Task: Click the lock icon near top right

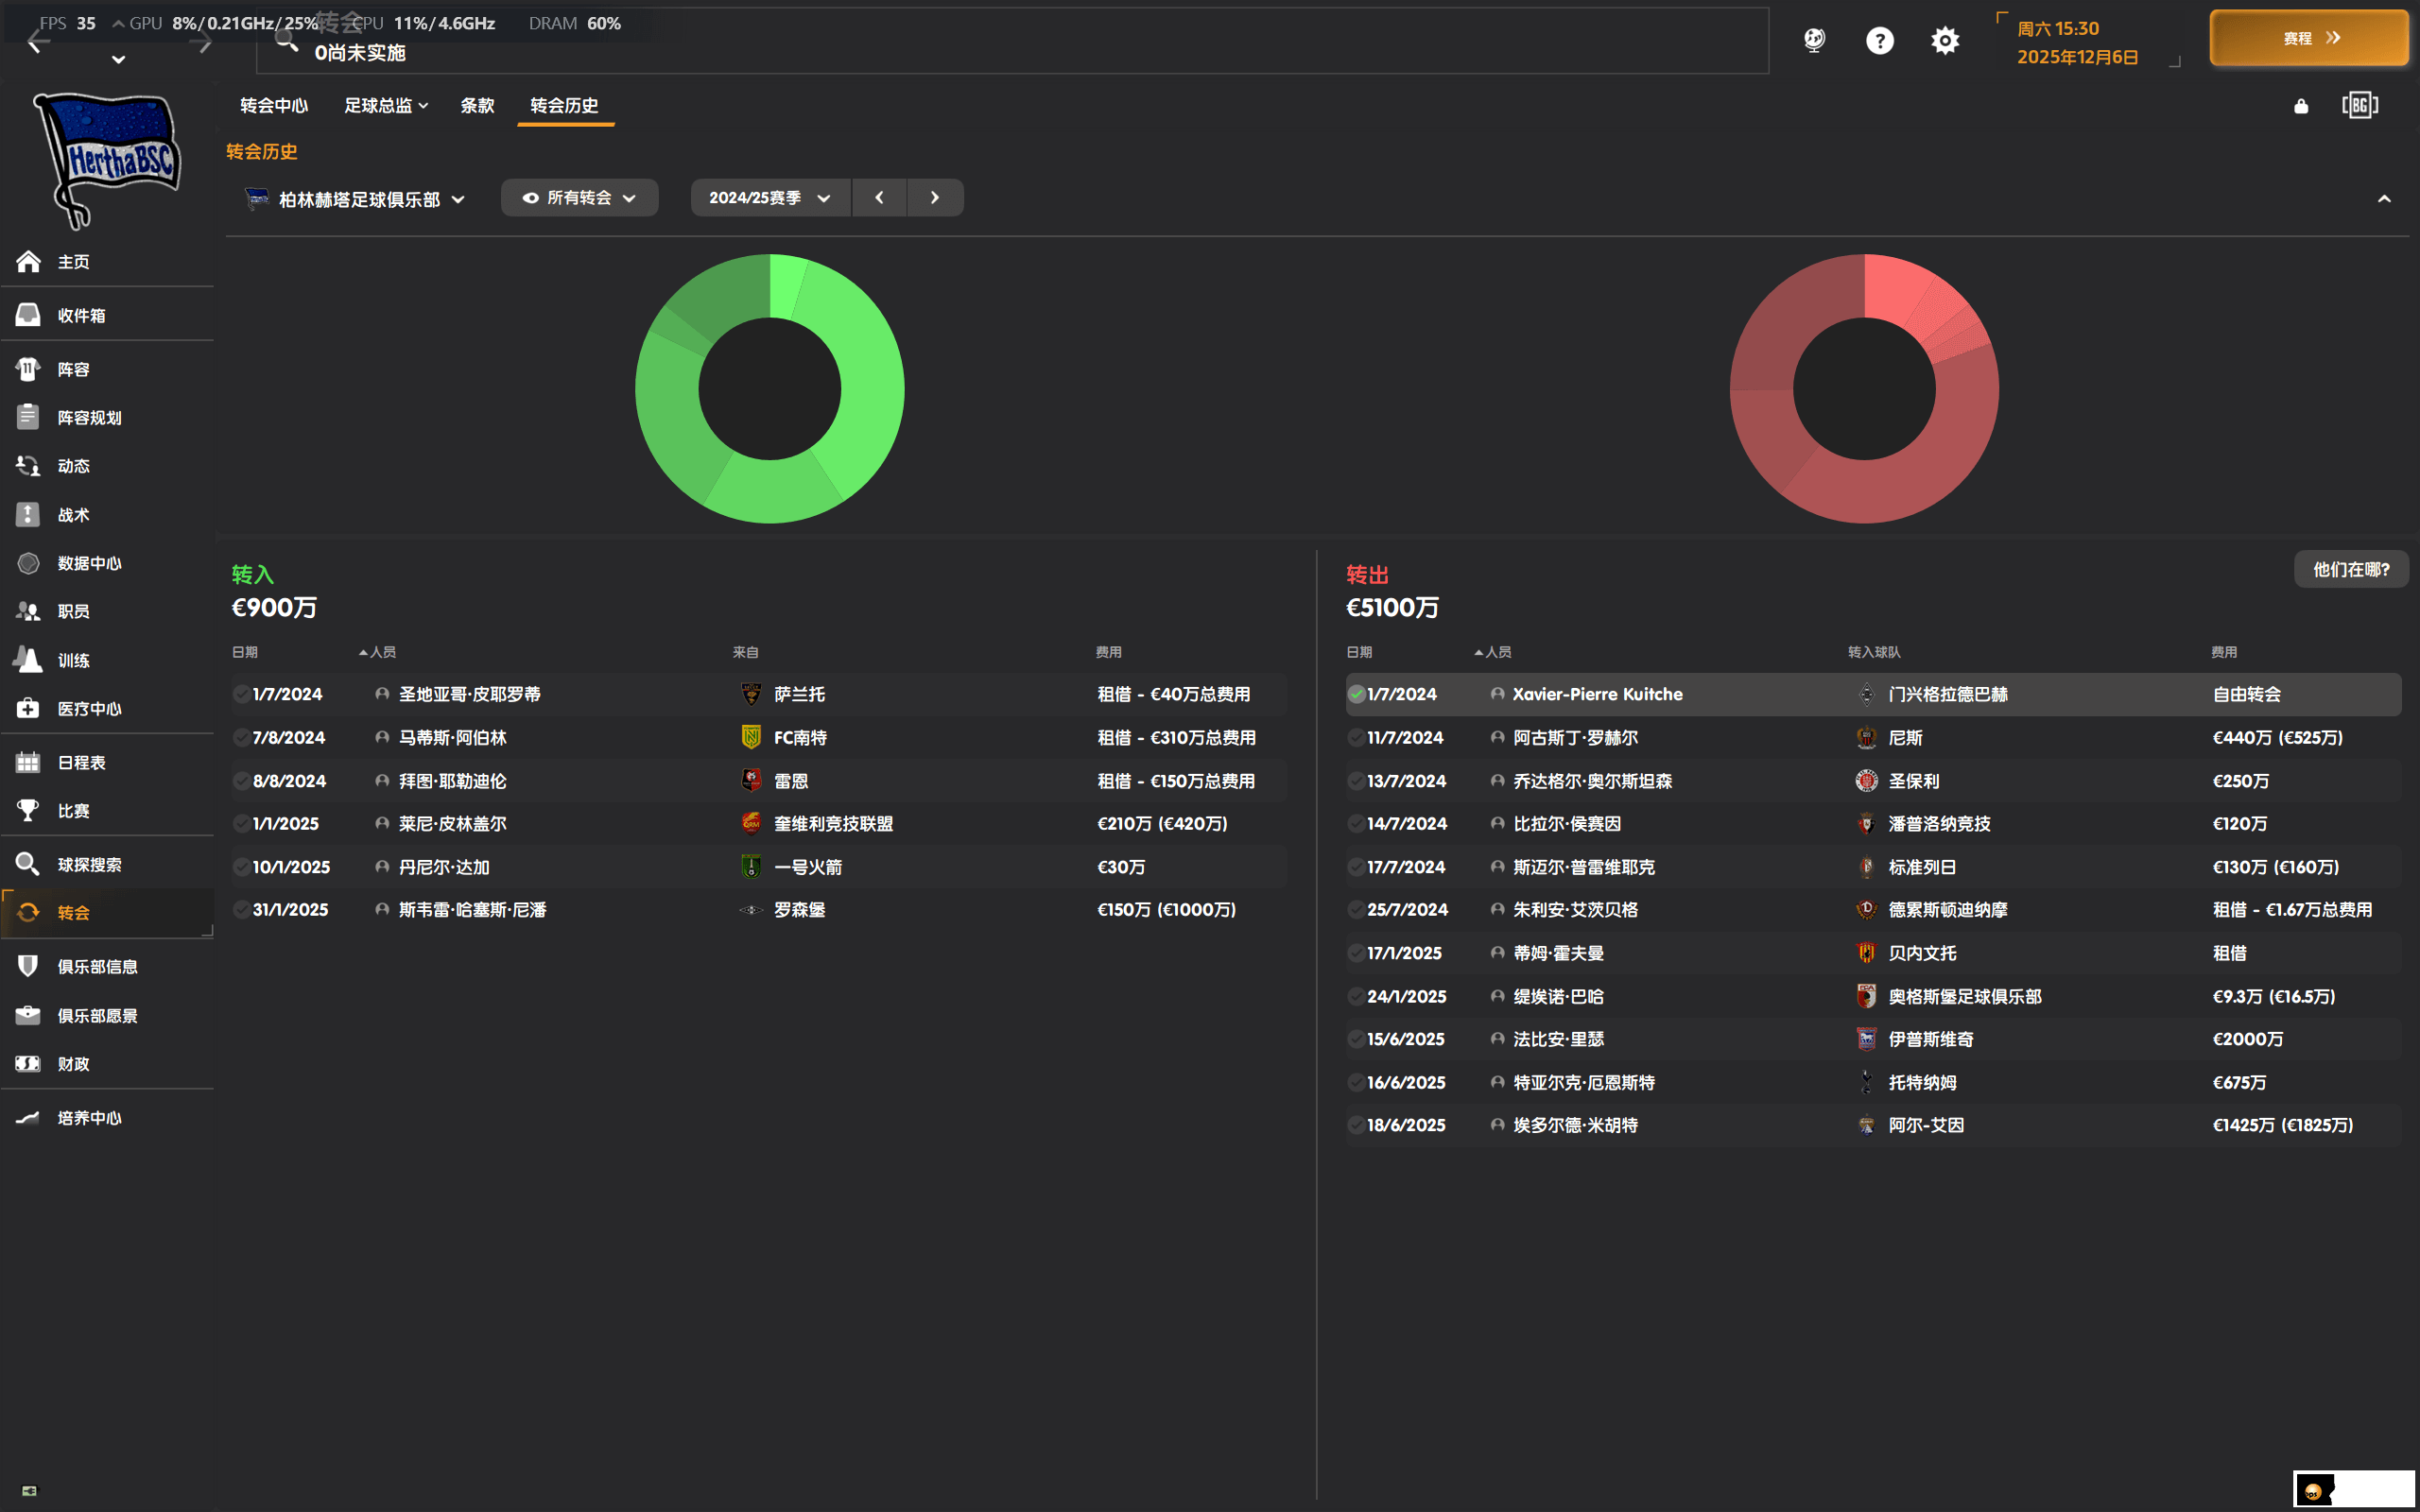Action: click(2301, 106)
